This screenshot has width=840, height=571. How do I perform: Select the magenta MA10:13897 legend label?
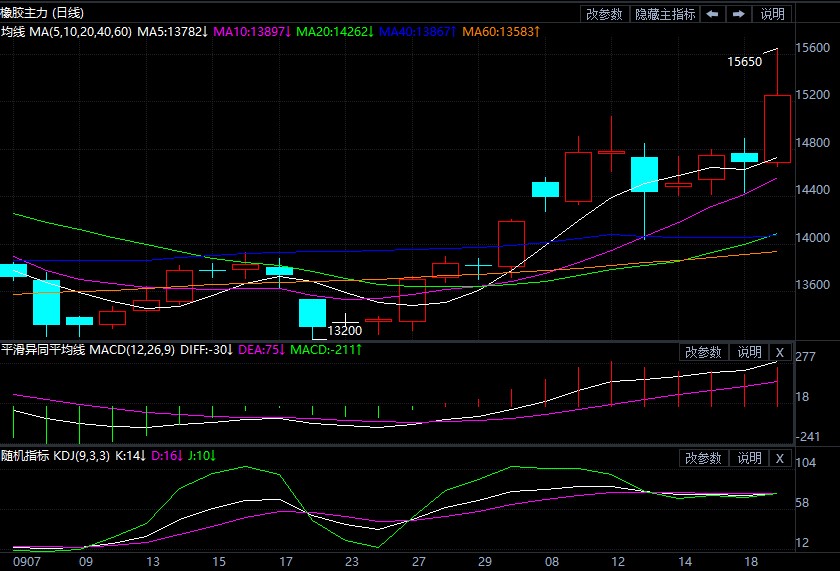252,33
